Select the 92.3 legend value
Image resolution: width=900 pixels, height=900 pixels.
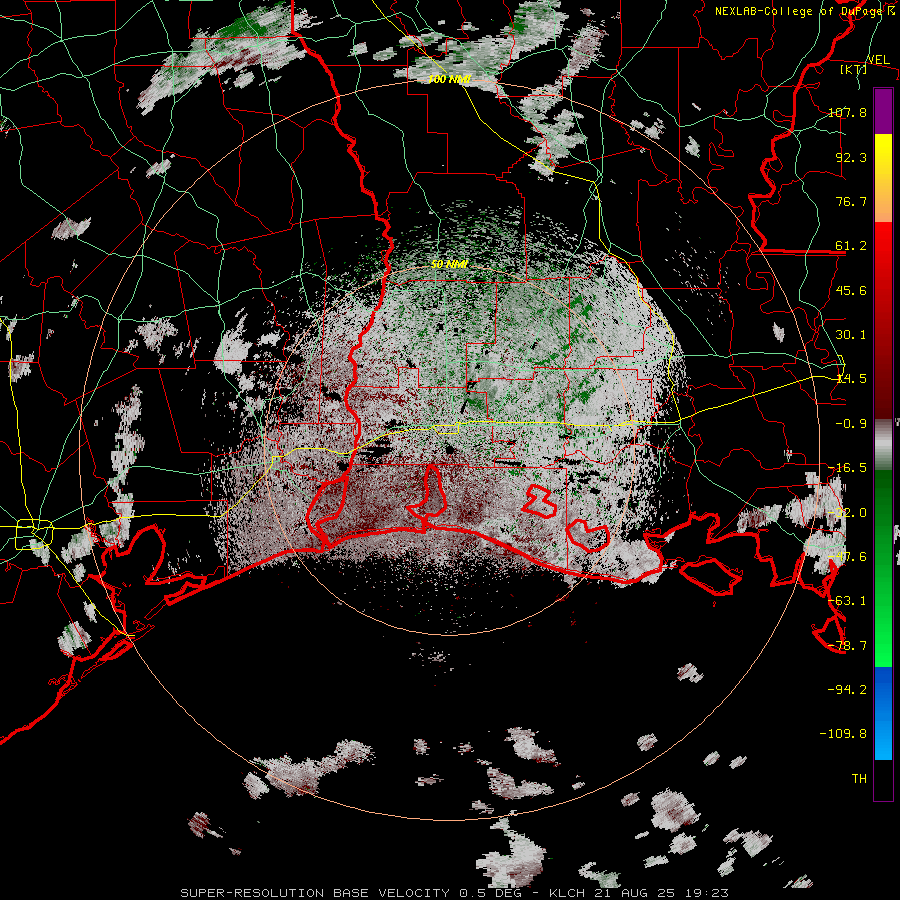click(x=851, y=157)
